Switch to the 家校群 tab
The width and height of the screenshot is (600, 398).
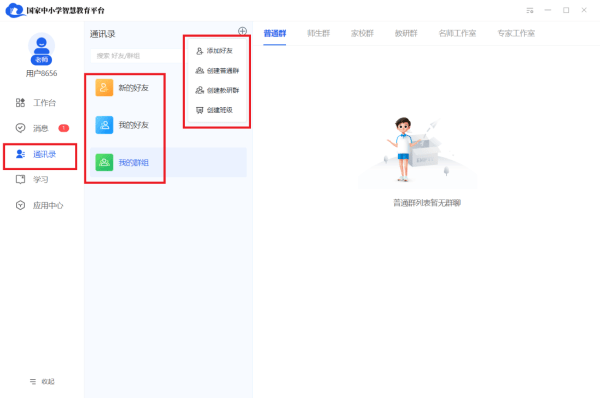point(362,34)
